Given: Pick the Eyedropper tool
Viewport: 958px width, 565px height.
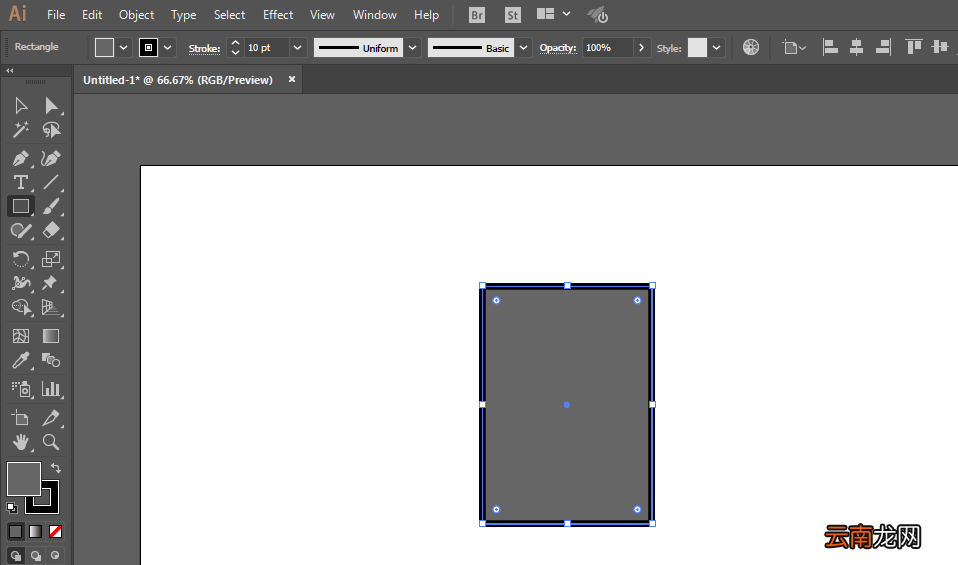Looking at the screenshot, I should pos(21,360).
